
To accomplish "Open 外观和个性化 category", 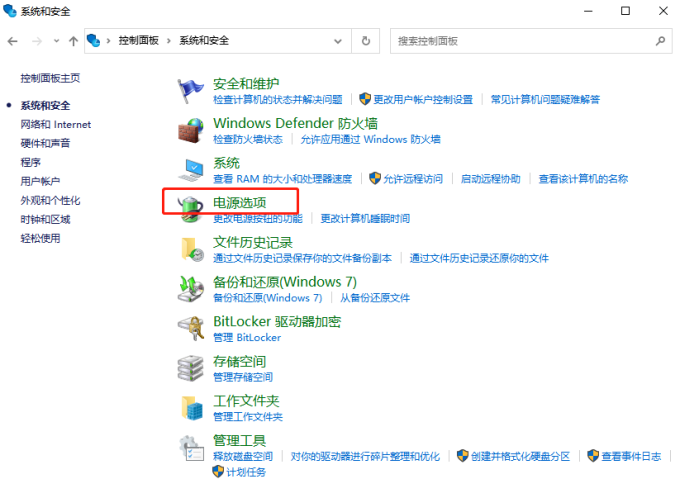I will [50, 200].
